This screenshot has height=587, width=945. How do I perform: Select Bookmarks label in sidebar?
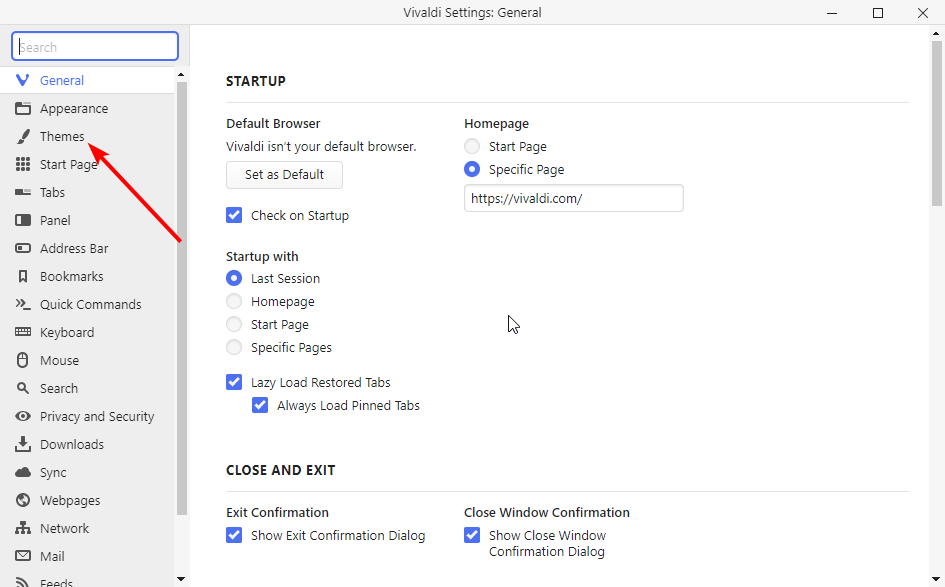[x=72, y=277]
